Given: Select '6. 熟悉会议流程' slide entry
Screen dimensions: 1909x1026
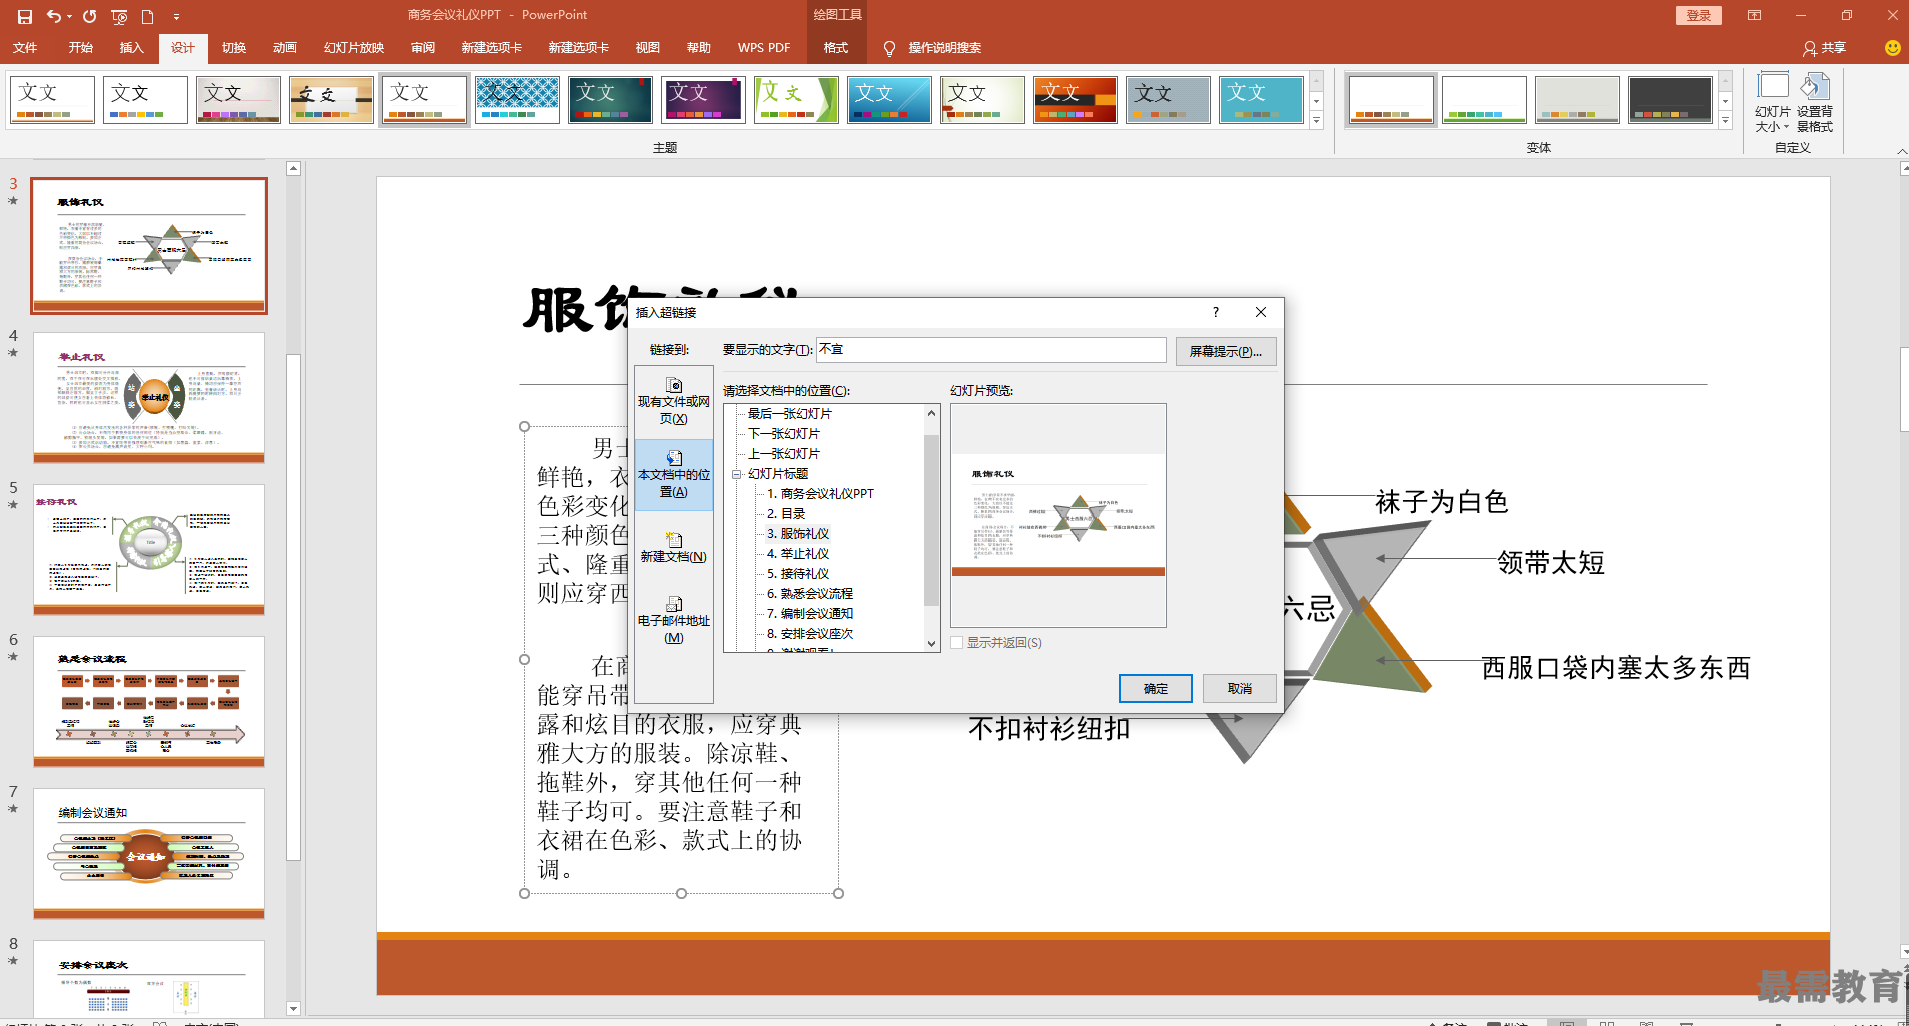Looking at the screenshot, I should [810, 594].
